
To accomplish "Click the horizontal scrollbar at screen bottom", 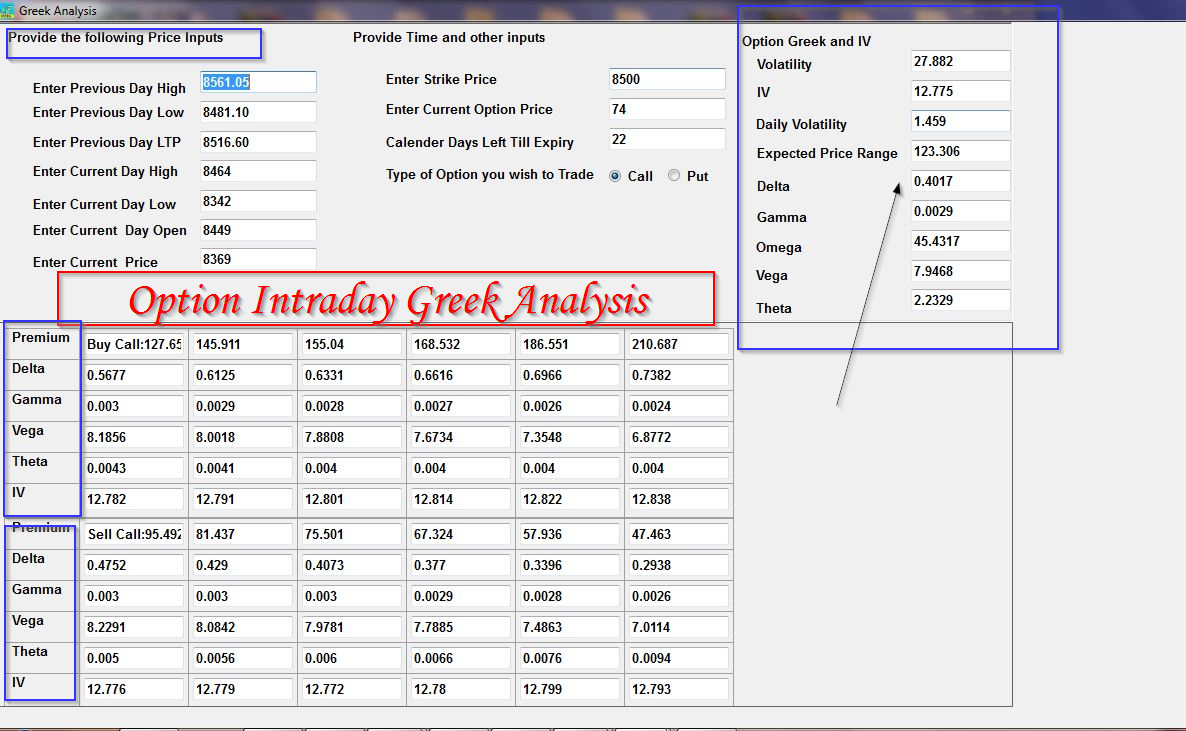I will coord(593,727).
